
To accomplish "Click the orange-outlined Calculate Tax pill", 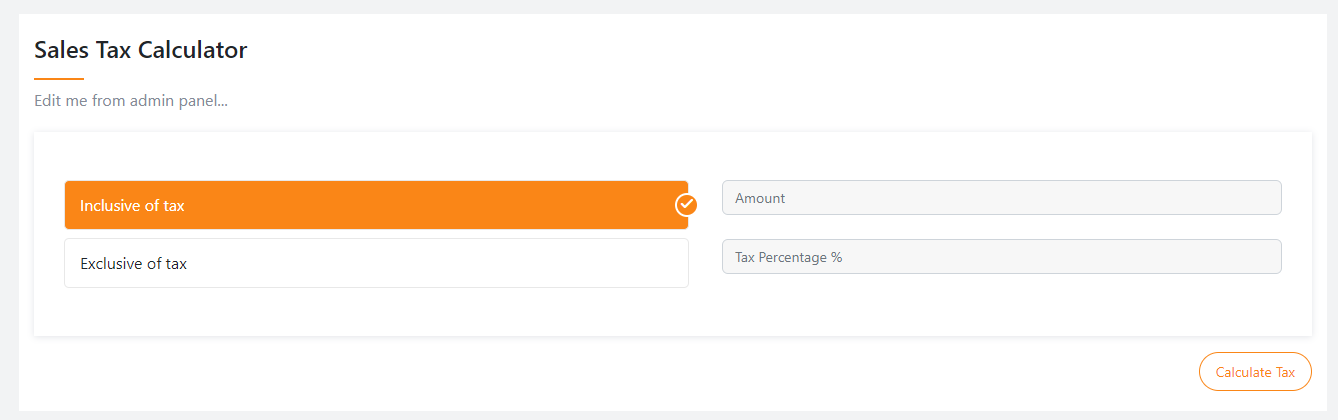I will (x=1255, y=372).
